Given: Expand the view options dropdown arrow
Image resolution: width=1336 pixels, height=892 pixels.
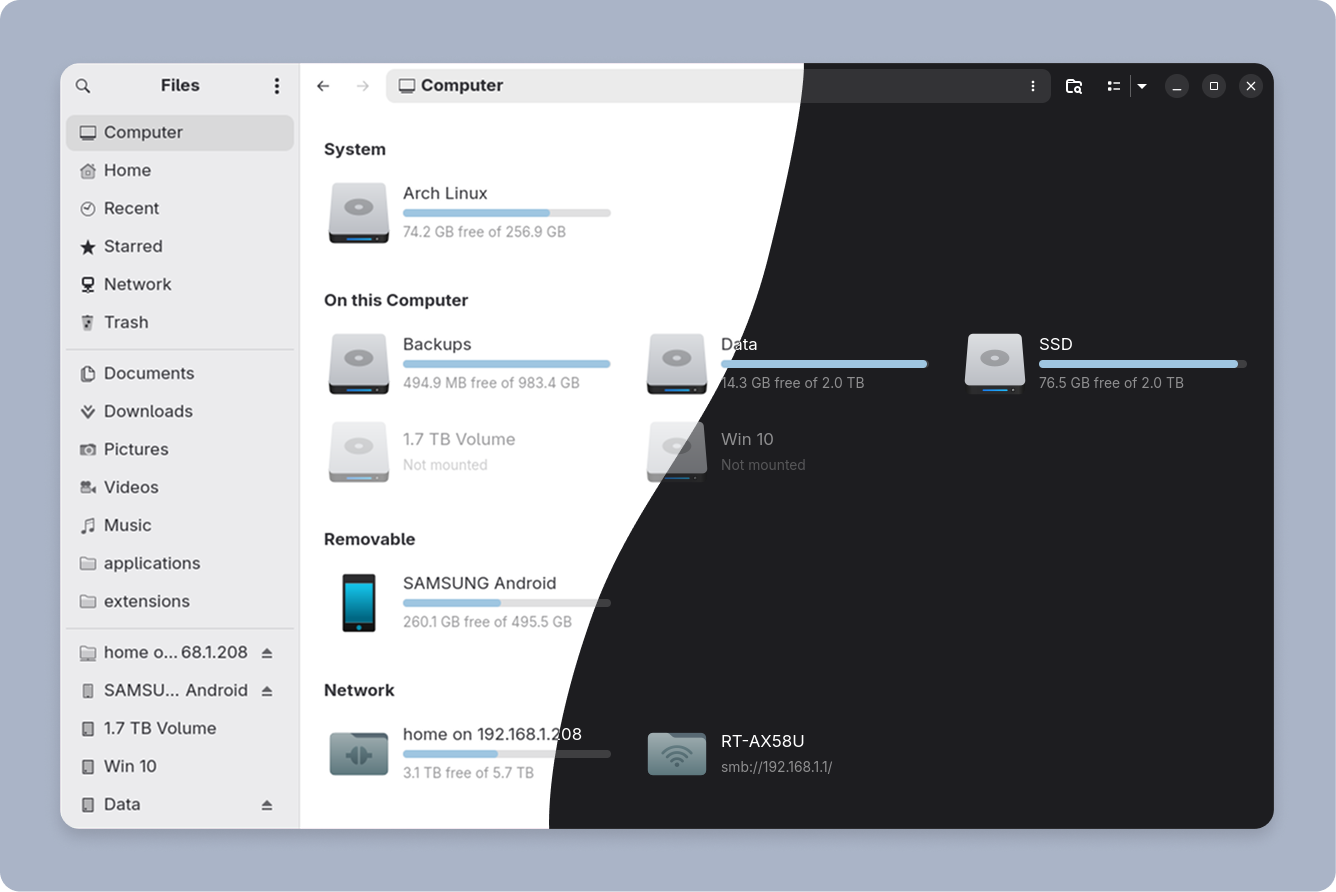Looking at the screenshot, I should [1142, 86].
